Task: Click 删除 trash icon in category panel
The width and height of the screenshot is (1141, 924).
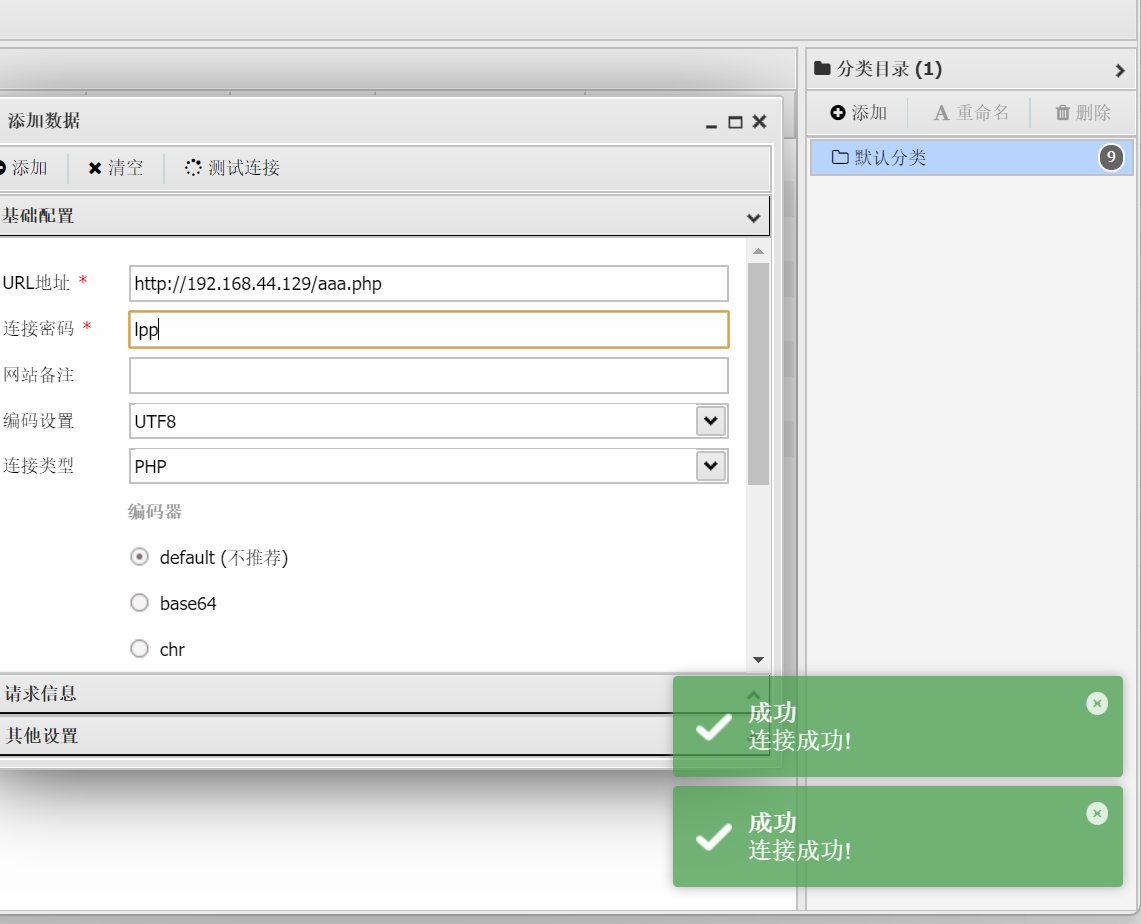Action: 1063,113
